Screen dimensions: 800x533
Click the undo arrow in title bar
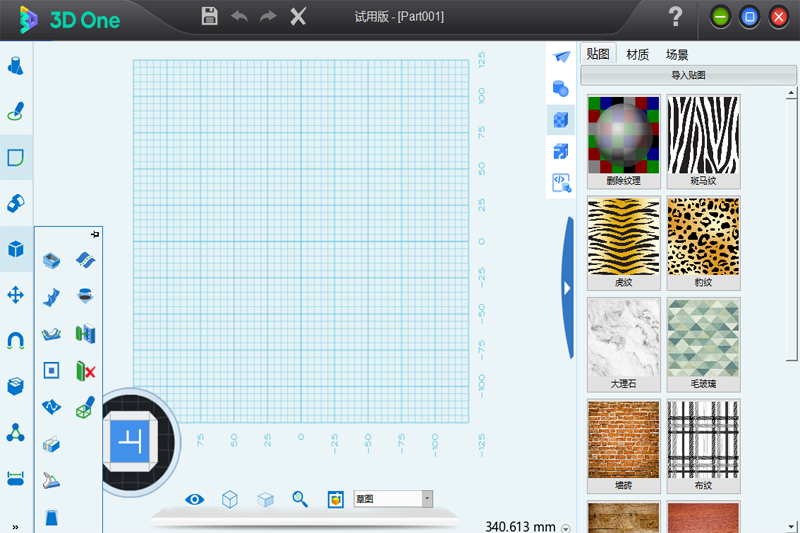coord(239,16)
